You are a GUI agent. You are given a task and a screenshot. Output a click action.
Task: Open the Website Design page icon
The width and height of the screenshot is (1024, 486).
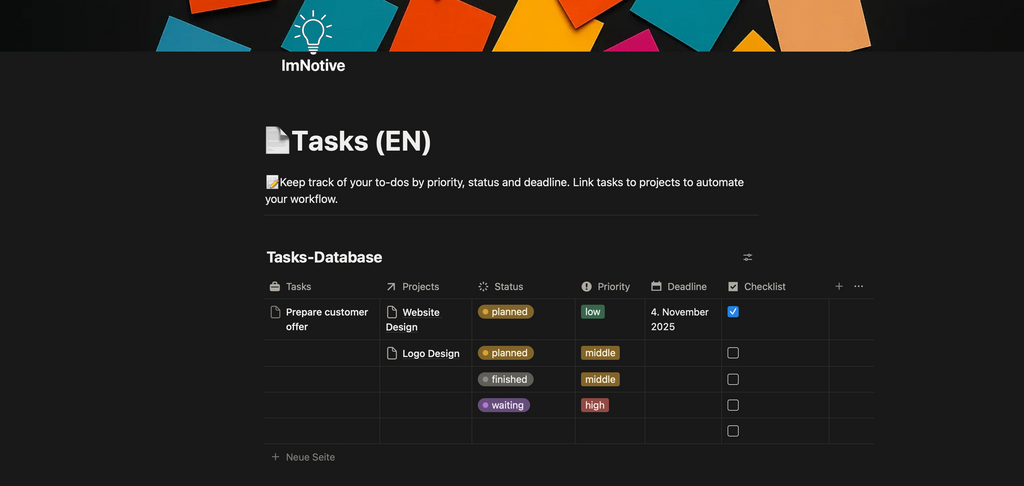point(392,312)
